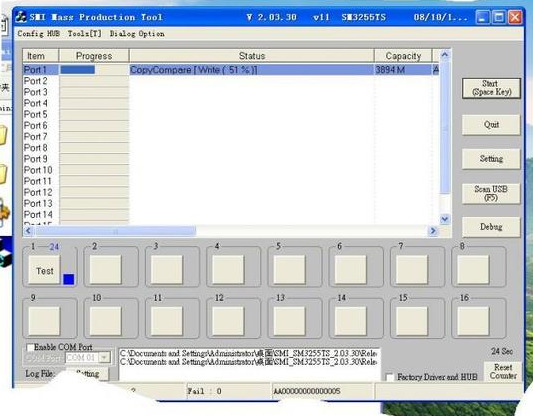This screenshot has width=533, height=416.
Task: Click the slot 2 port button
Action: [106, 270]
